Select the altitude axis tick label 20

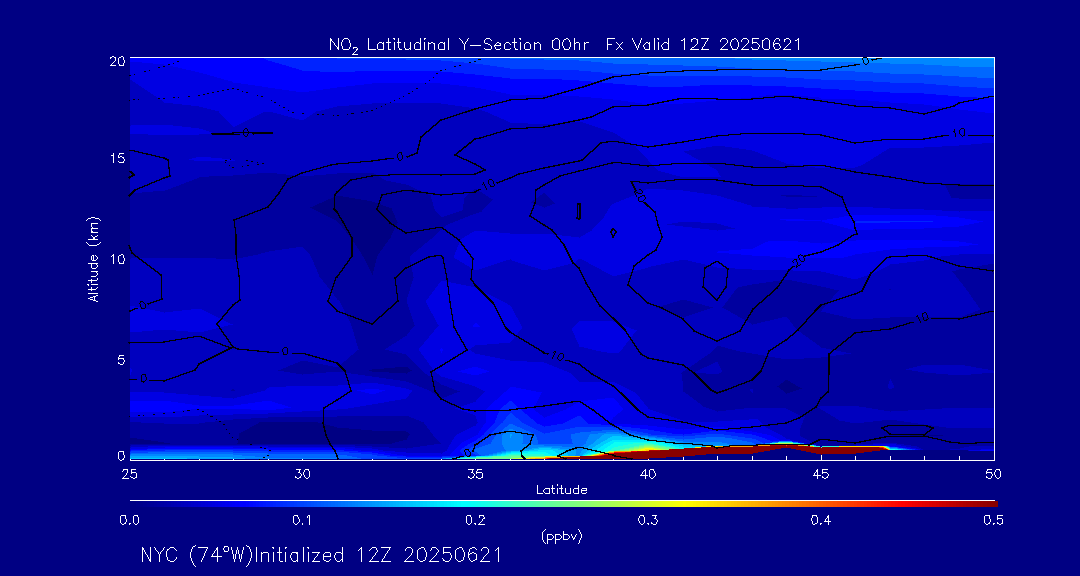[116, 60]
